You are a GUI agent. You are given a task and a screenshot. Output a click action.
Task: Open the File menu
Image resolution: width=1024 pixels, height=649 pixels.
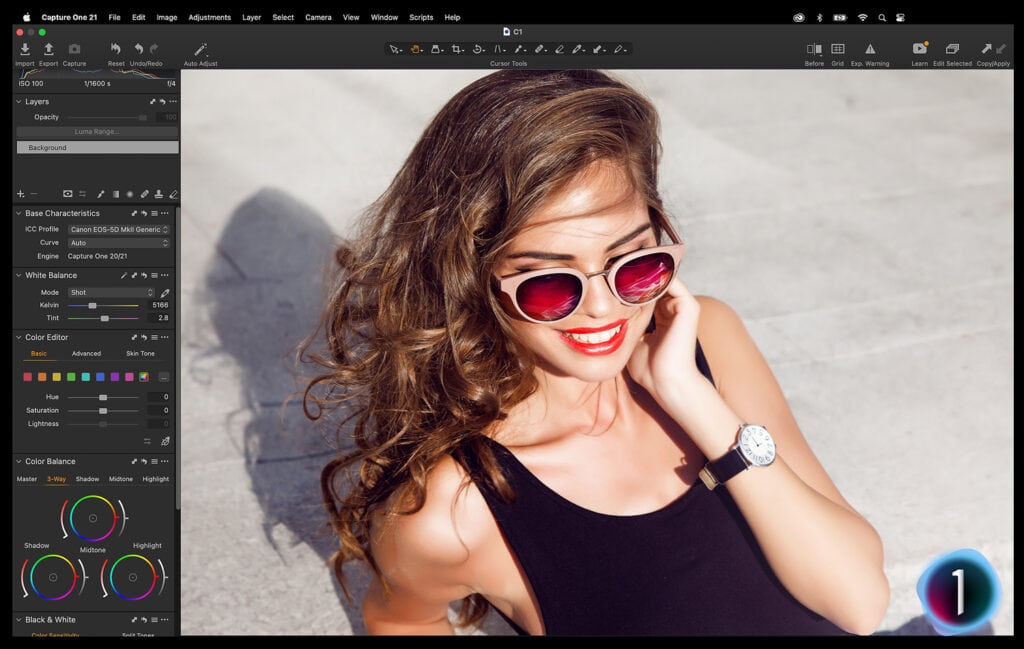114,18
